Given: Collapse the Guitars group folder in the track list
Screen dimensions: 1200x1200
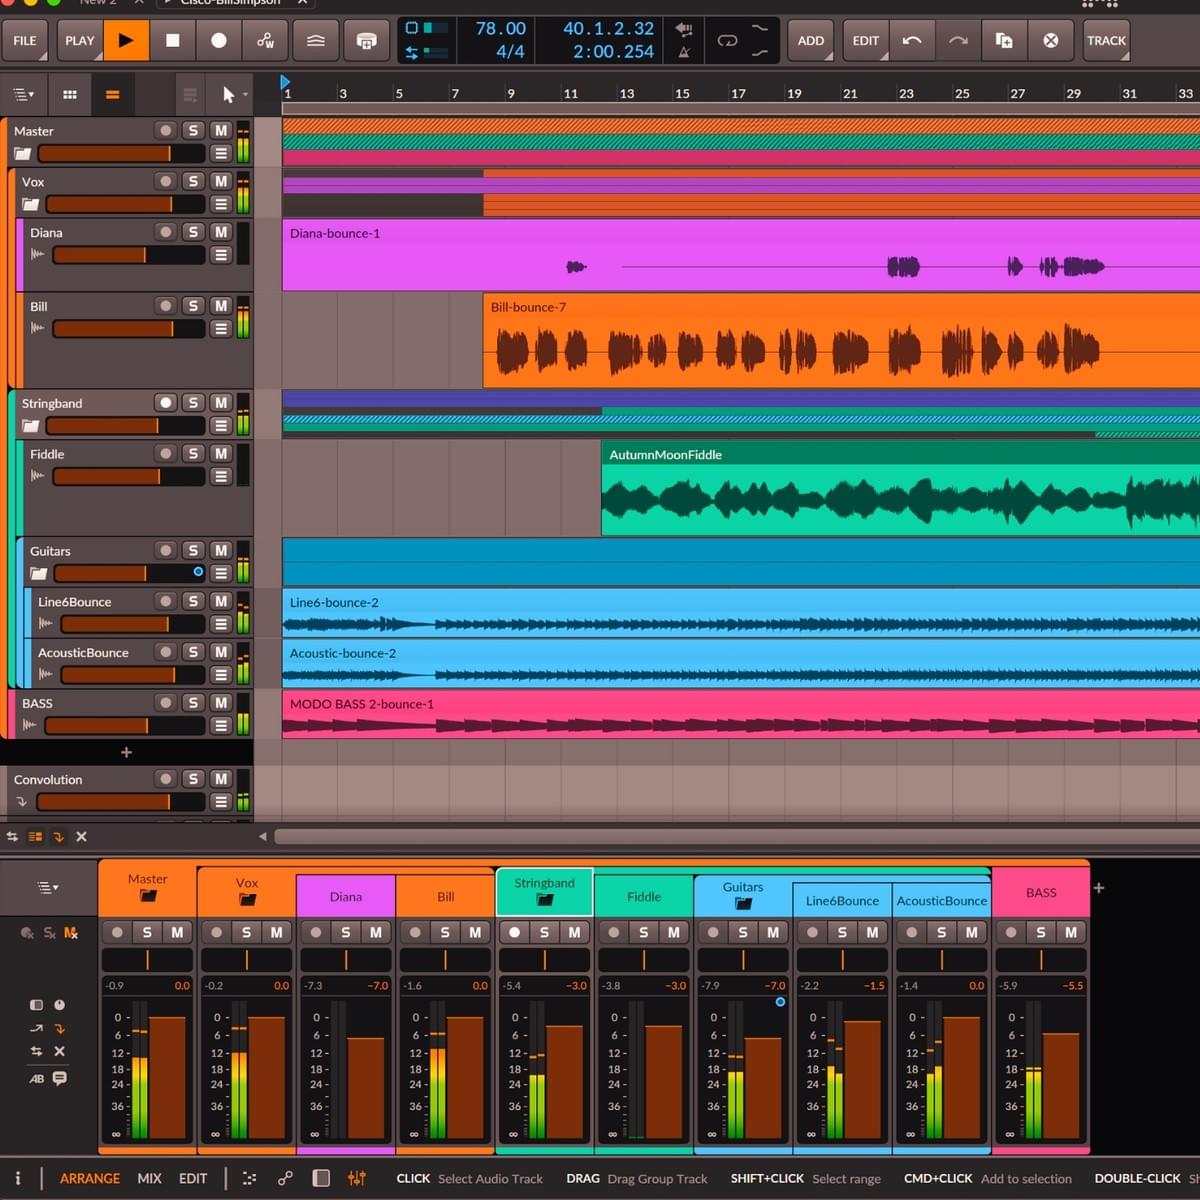Looking at the screenshot, I should [x=38, y=573].
